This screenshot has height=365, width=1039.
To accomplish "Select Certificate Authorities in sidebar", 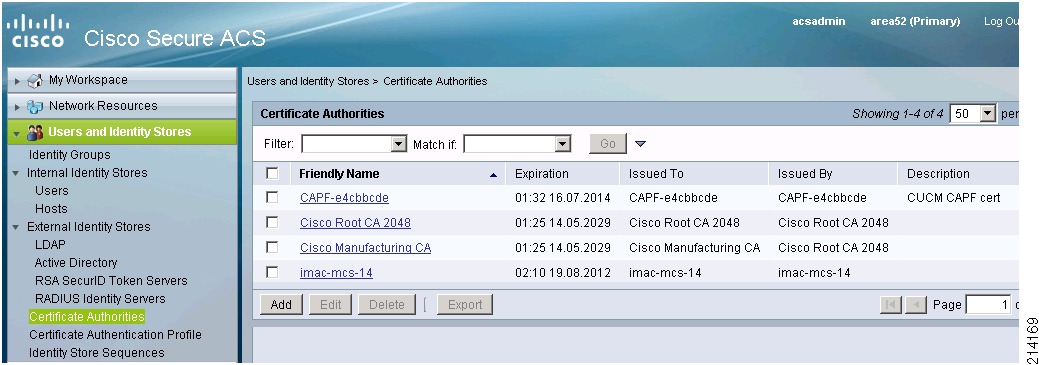I will 87,317.
